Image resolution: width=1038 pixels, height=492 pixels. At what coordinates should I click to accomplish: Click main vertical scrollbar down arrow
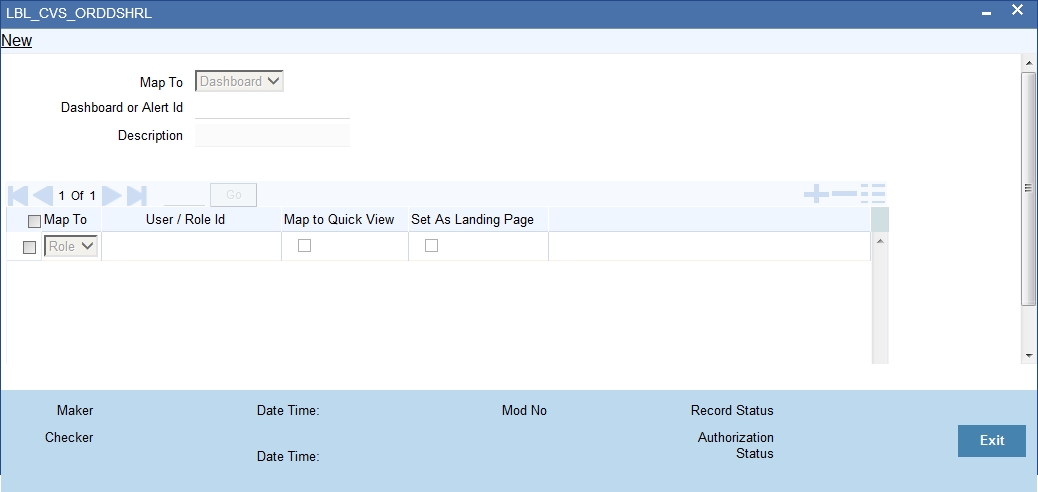coord(1029,356)
